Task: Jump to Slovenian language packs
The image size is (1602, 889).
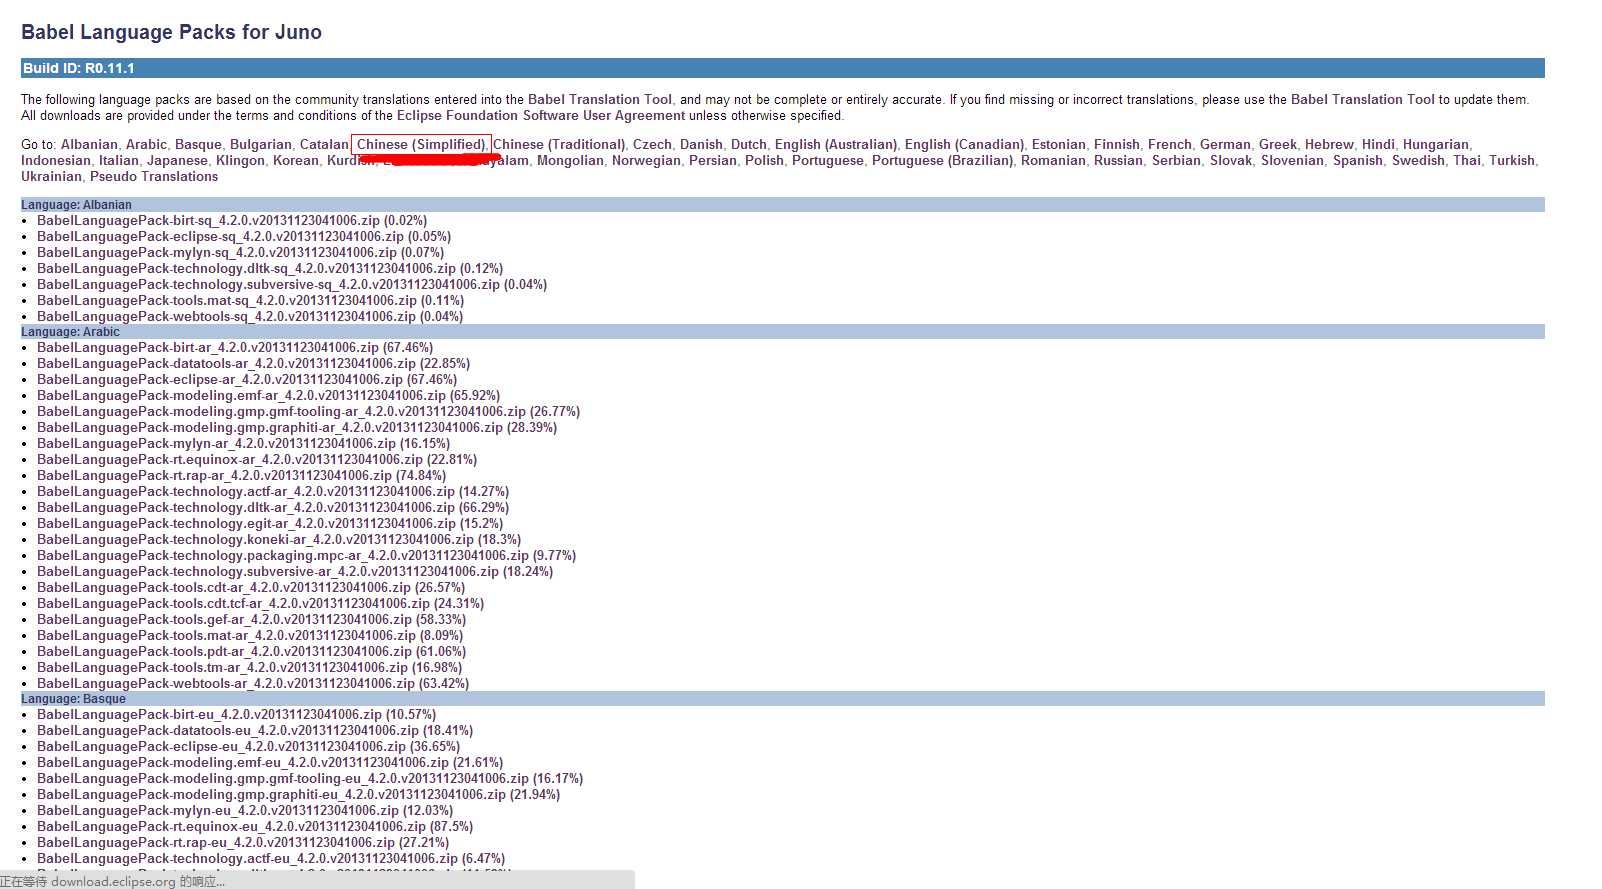Action: (x=1292, y=160)
